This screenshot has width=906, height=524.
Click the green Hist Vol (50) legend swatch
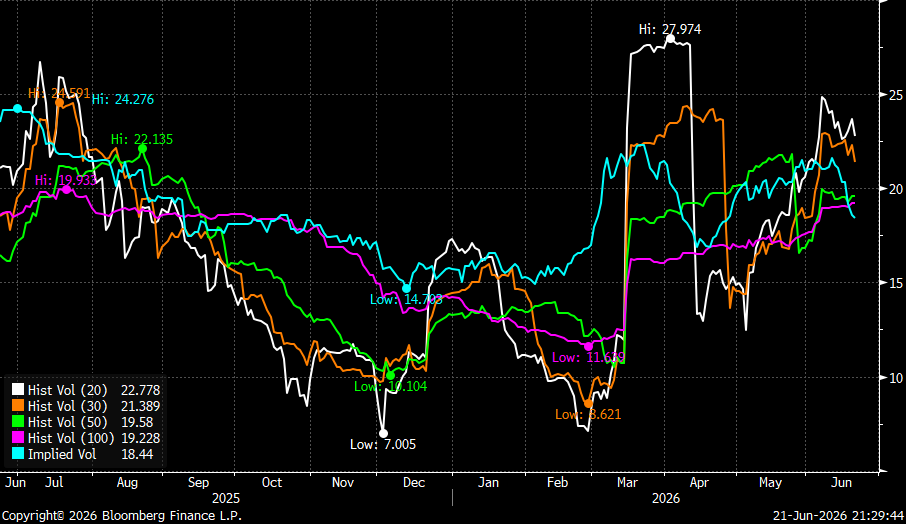click(18, 422)
